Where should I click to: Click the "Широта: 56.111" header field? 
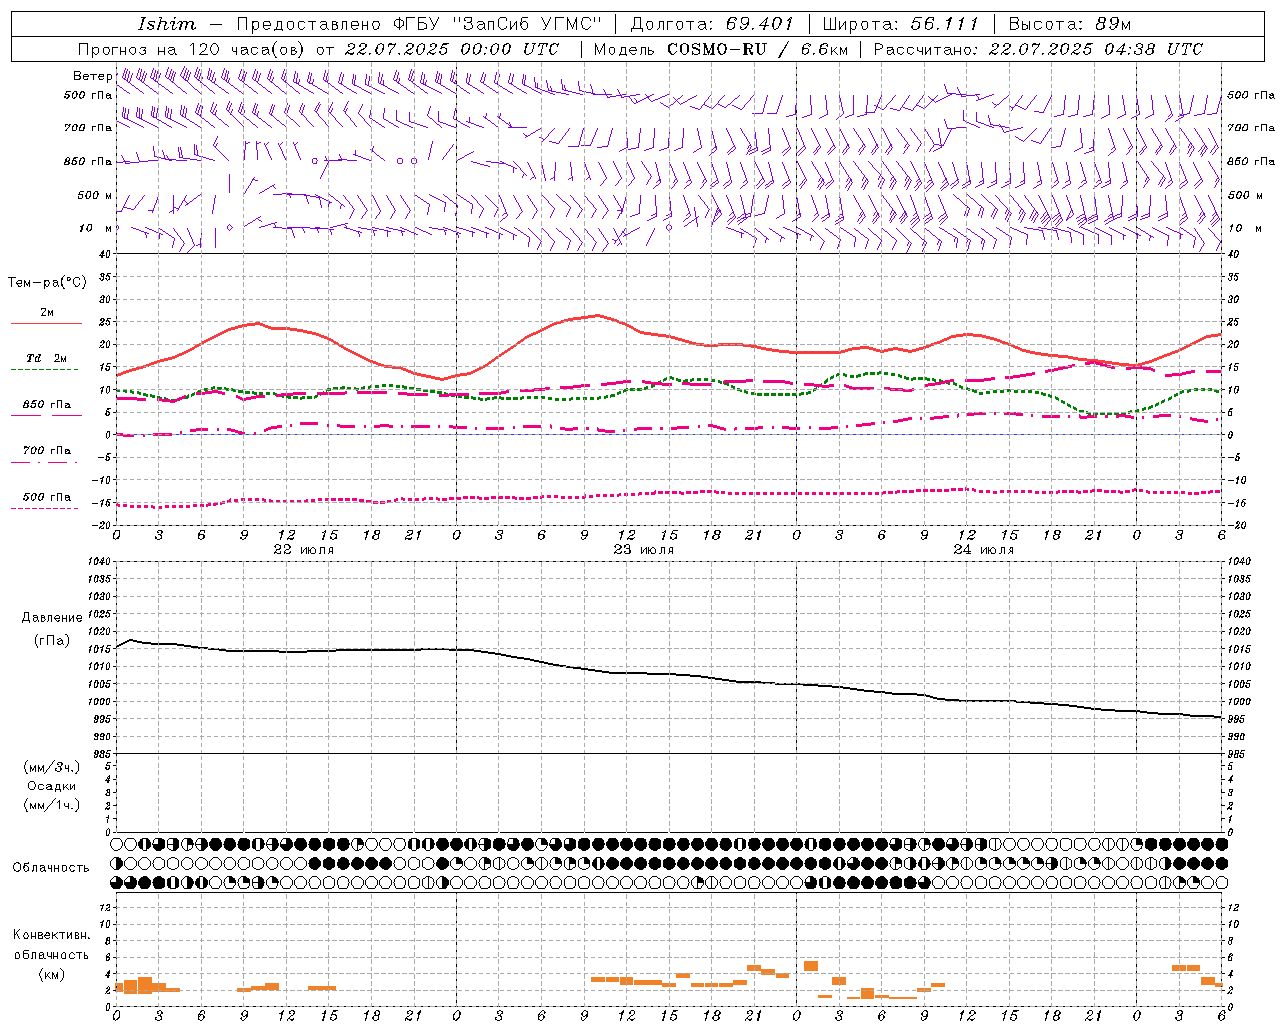(901, 24)
